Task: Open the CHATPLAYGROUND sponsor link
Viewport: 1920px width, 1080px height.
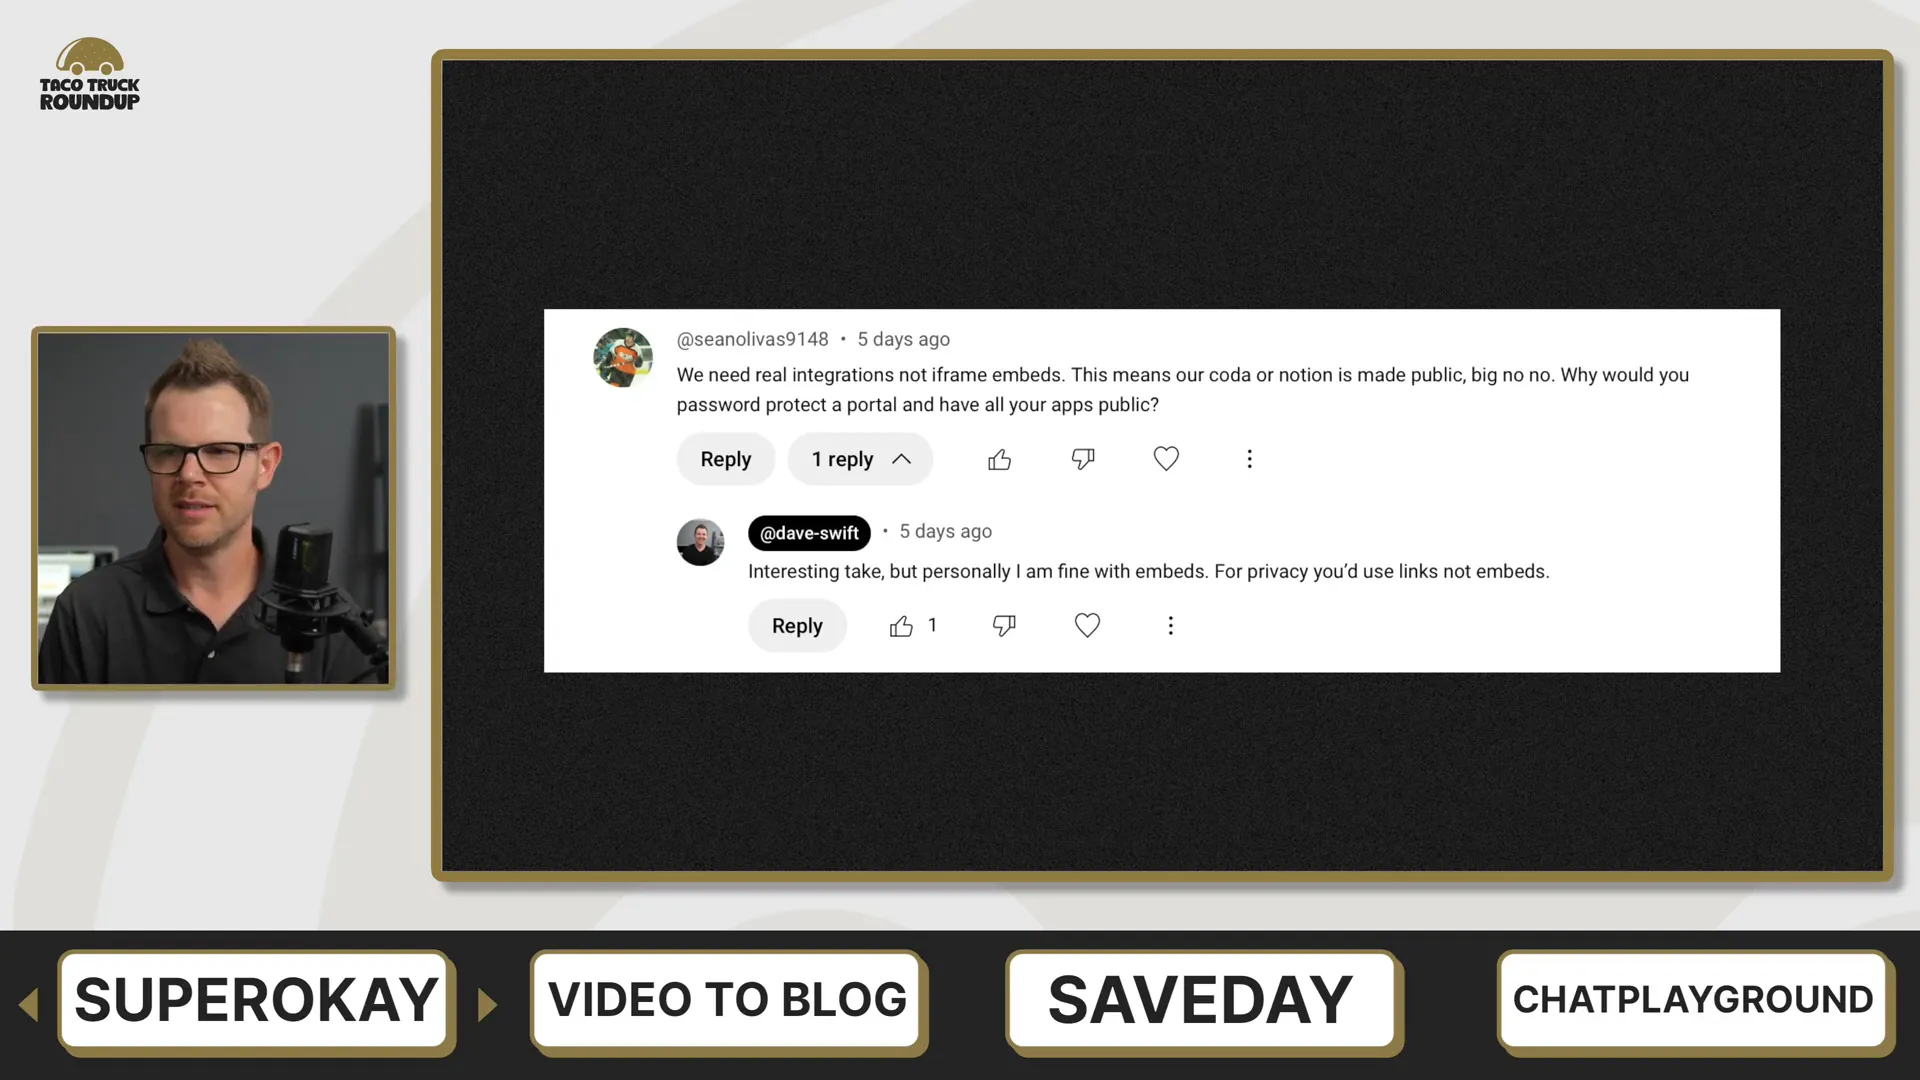Action: click(1695, 1000)
